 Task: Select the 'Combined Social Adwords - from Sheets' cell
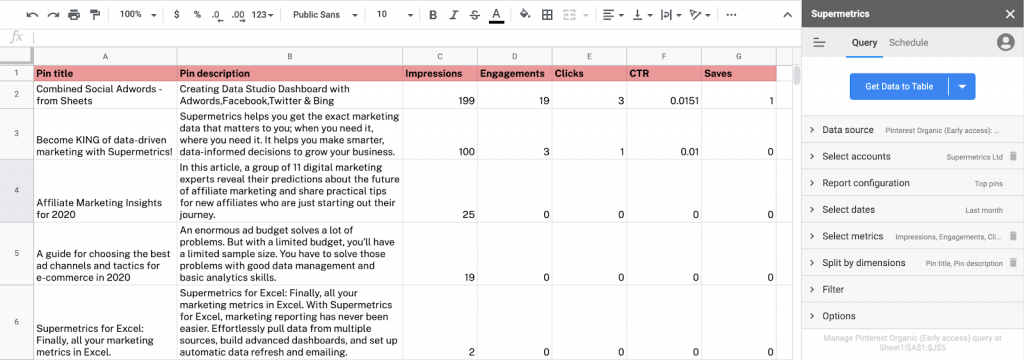(x=105, y=95)
